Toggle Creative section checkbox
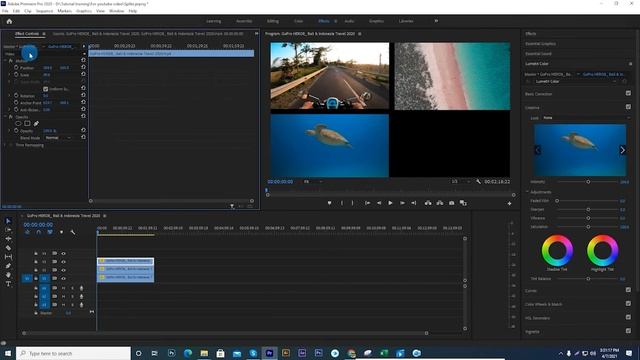 (x=628, y=107)
